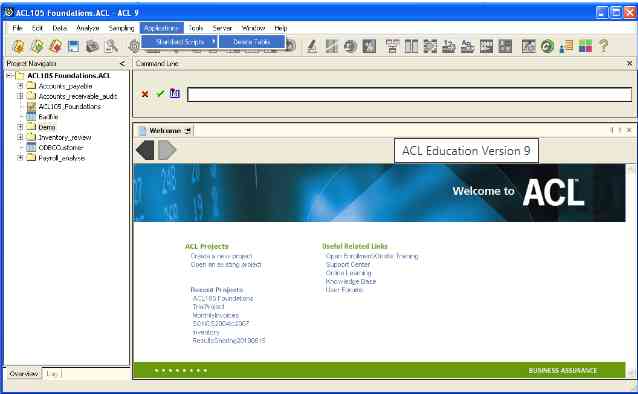Expand the Inventory_review folder
The image size is (638, 394).
pos(20,137)
